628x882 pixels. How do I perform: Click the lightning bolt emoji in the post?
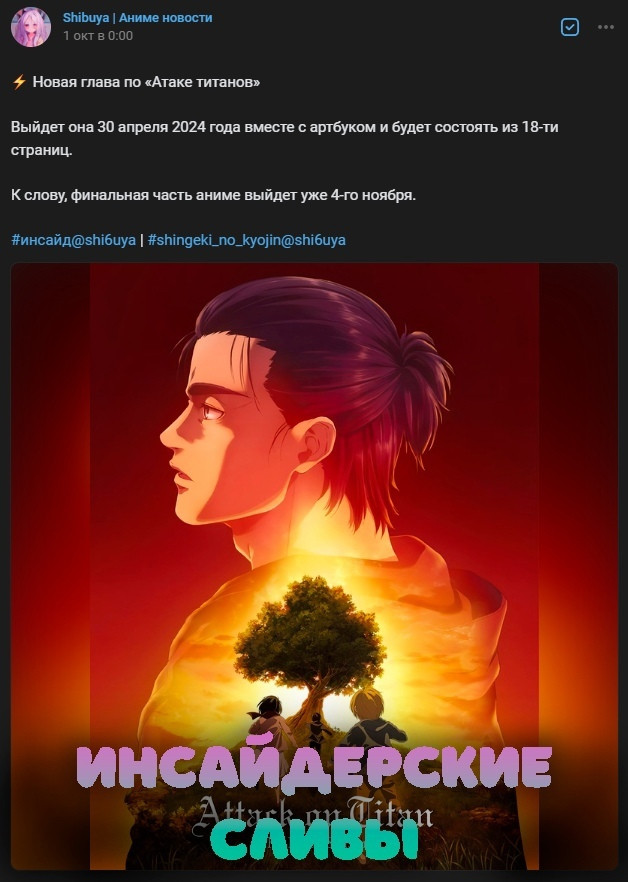pos(19,82)
